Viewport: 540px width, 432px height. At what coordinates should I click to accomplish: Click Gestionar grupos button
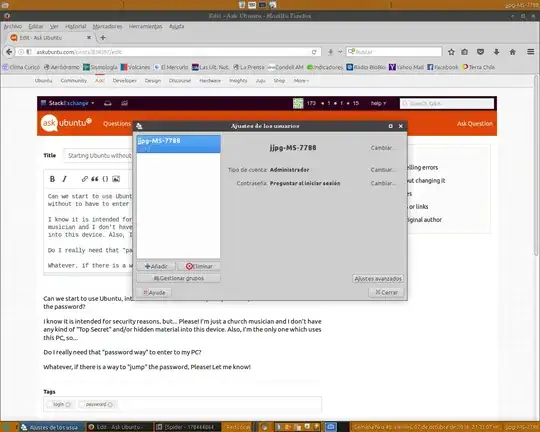(x=178, y=278)
